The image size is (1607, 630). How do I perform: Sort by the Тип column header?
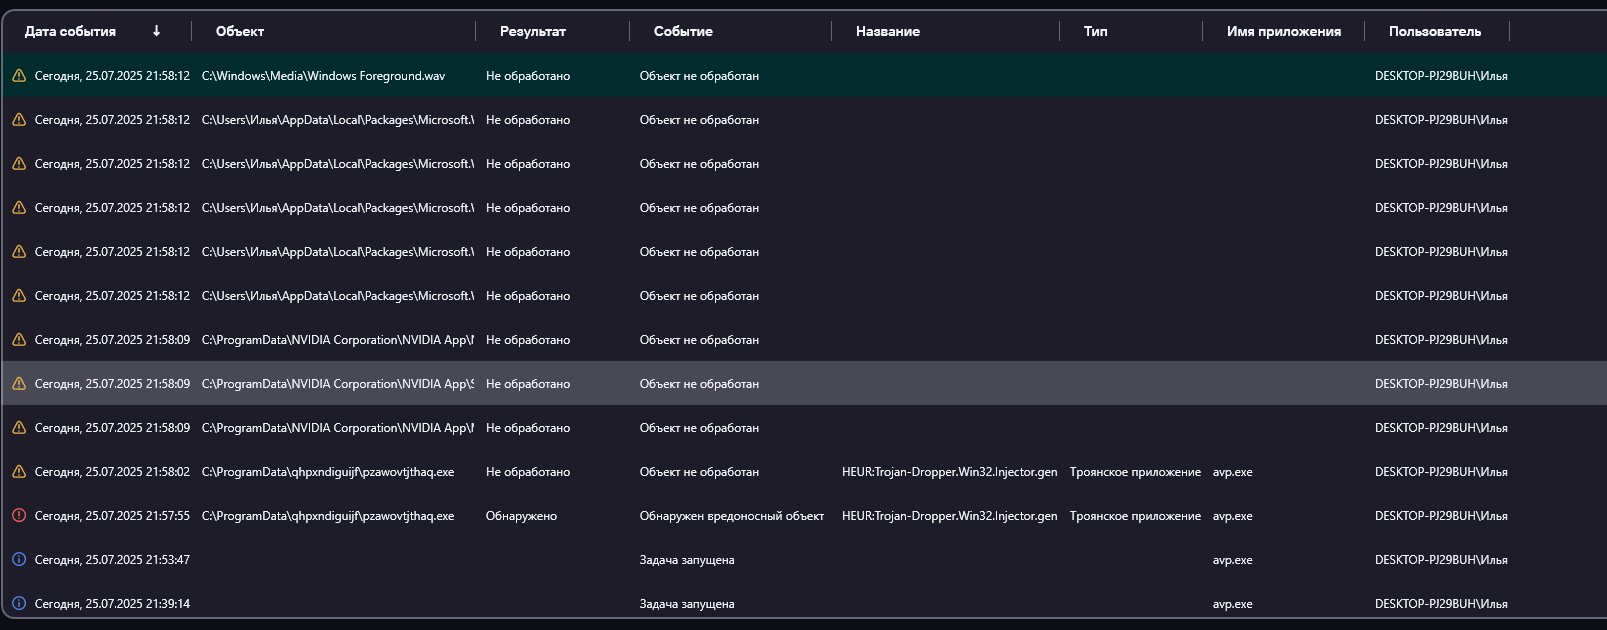tap(1095, 31)
